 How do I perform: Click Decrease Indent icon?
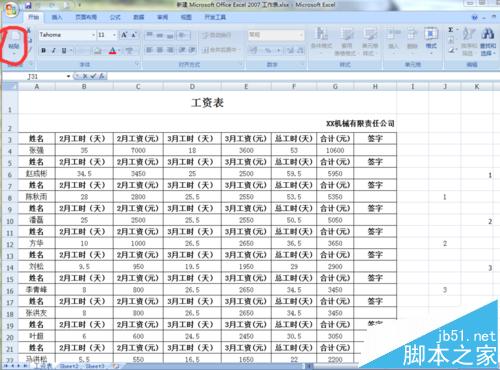tap(182, 50)
